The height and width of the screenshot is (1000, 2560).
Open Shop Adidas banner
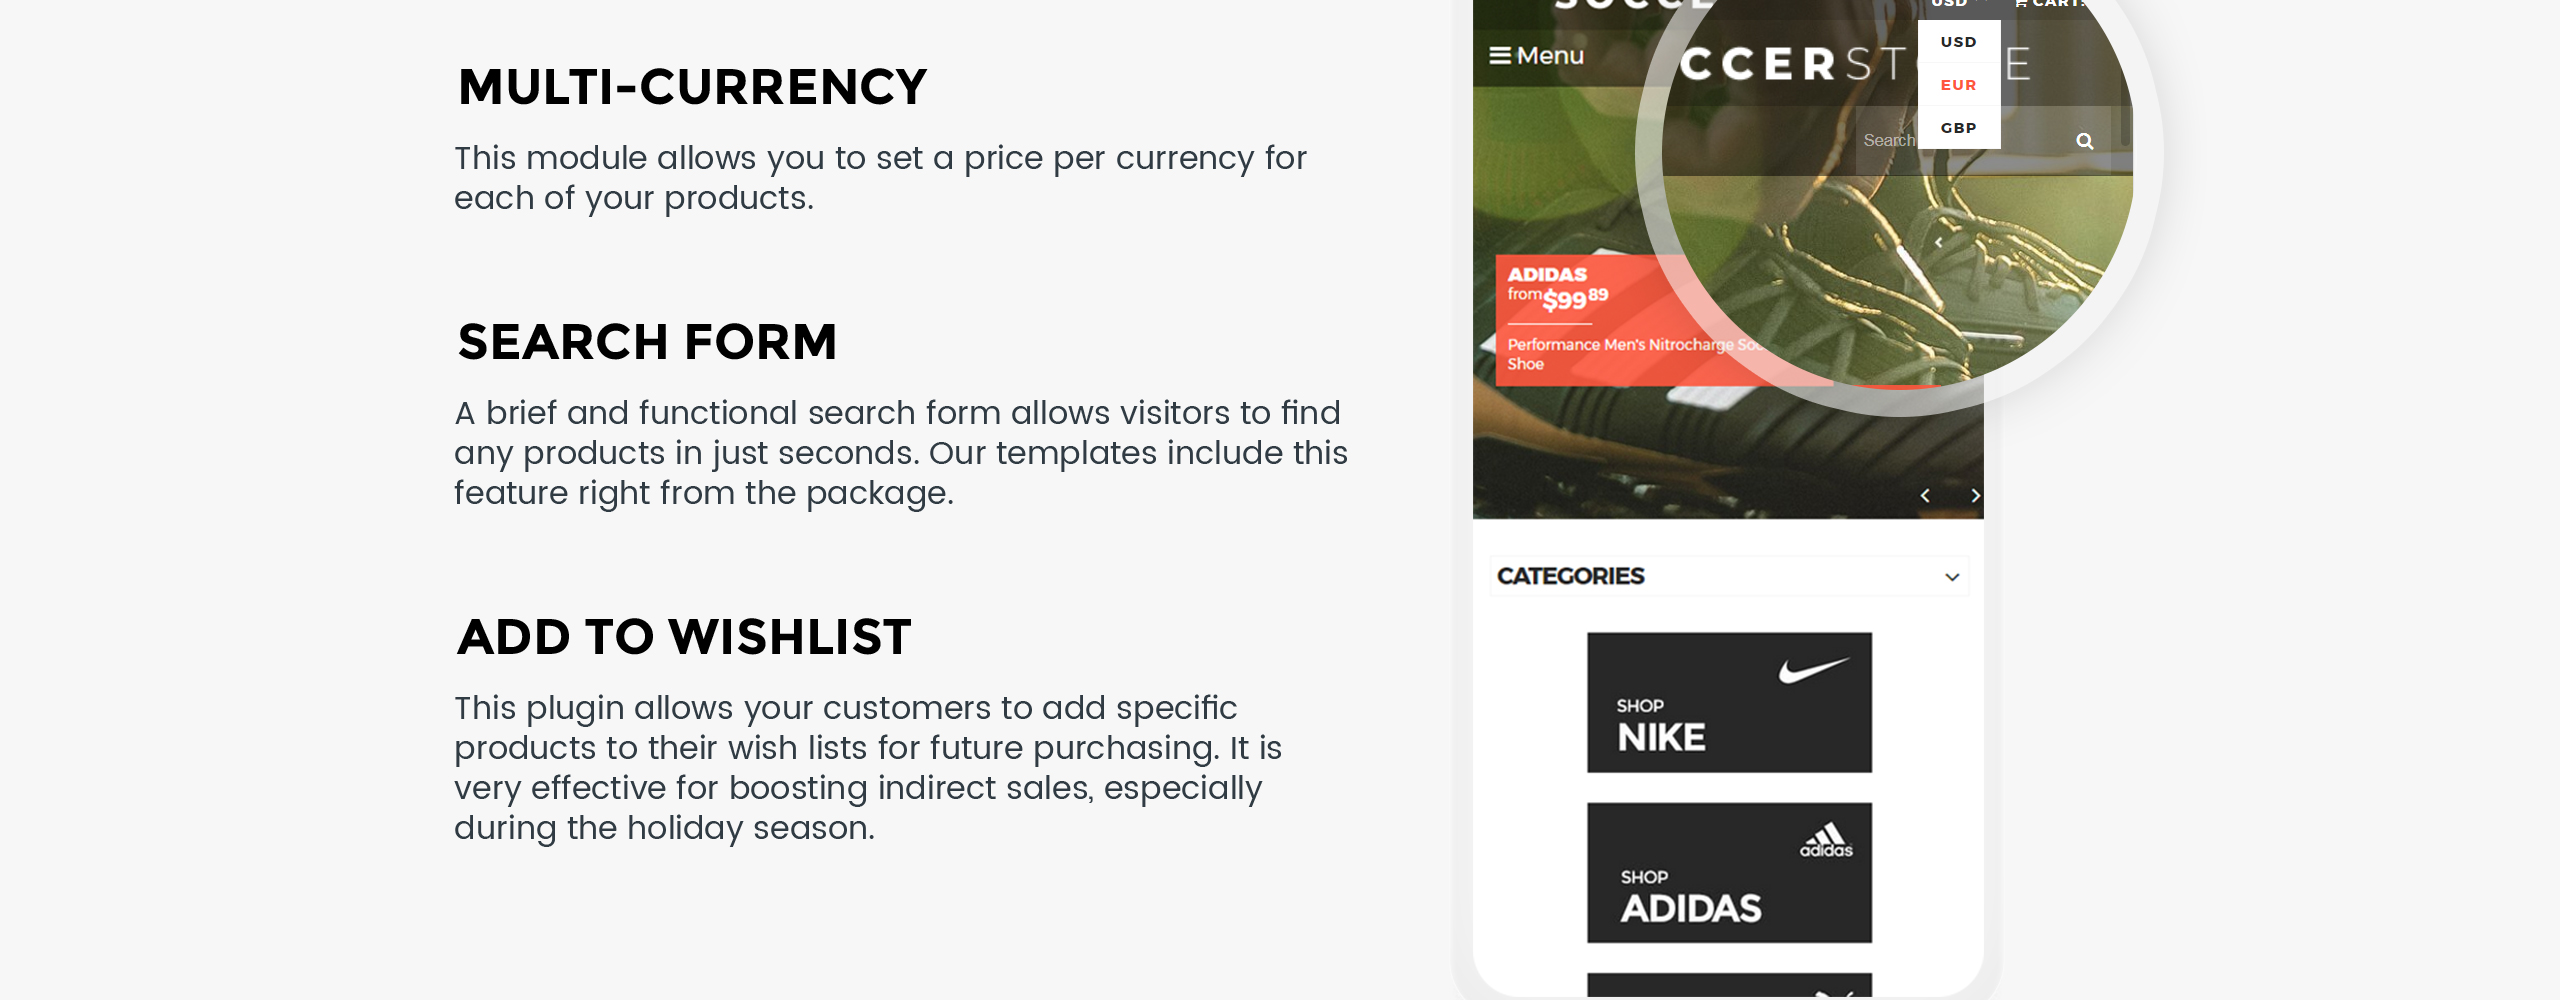coord(1729,872)
